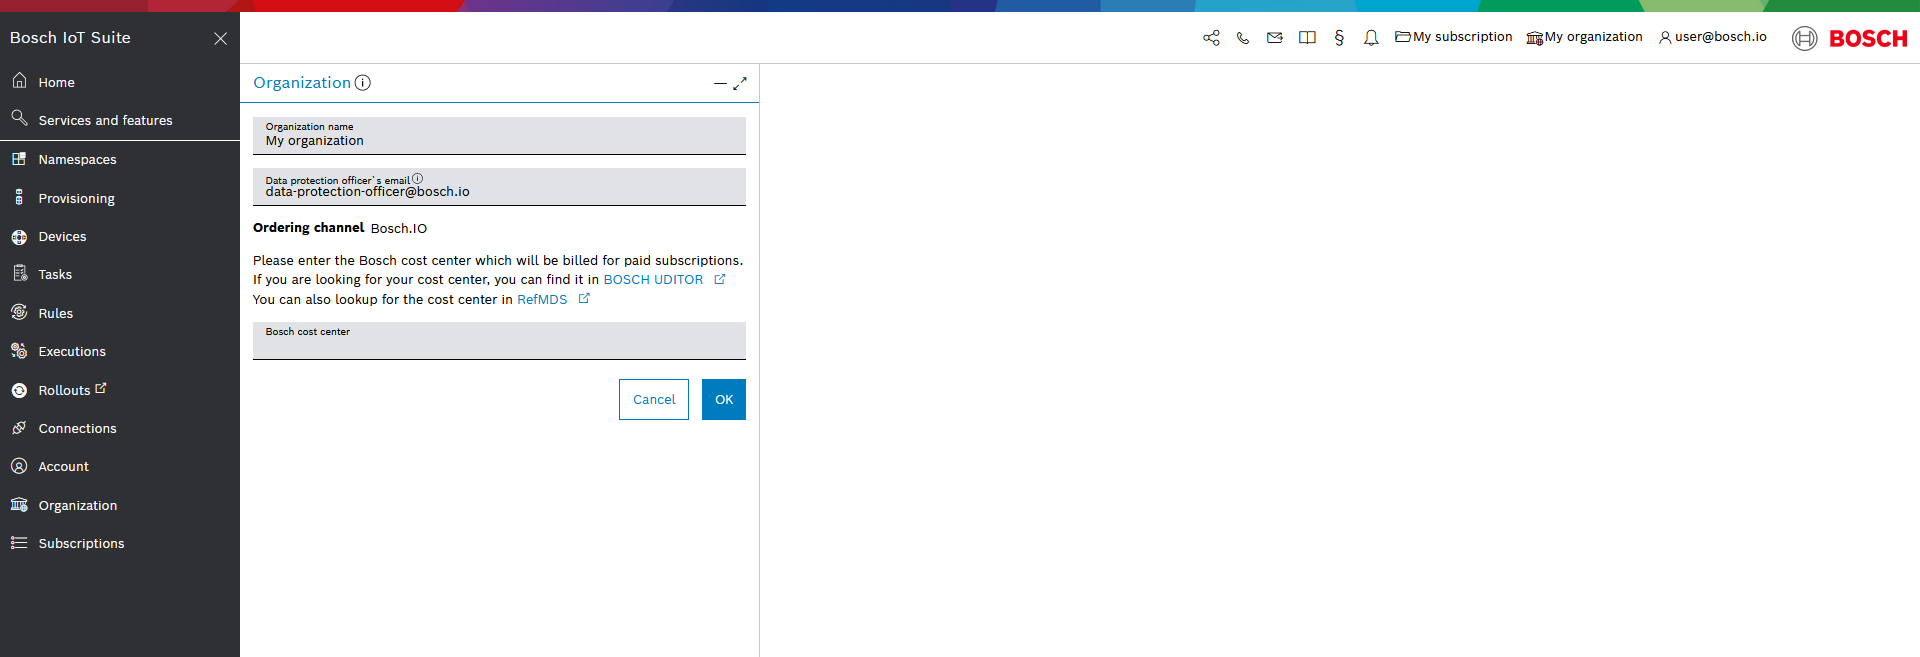Open My organization in header
Image resolution: width=1920 pixels, height=657 pixels.
tap(1585, 37)
